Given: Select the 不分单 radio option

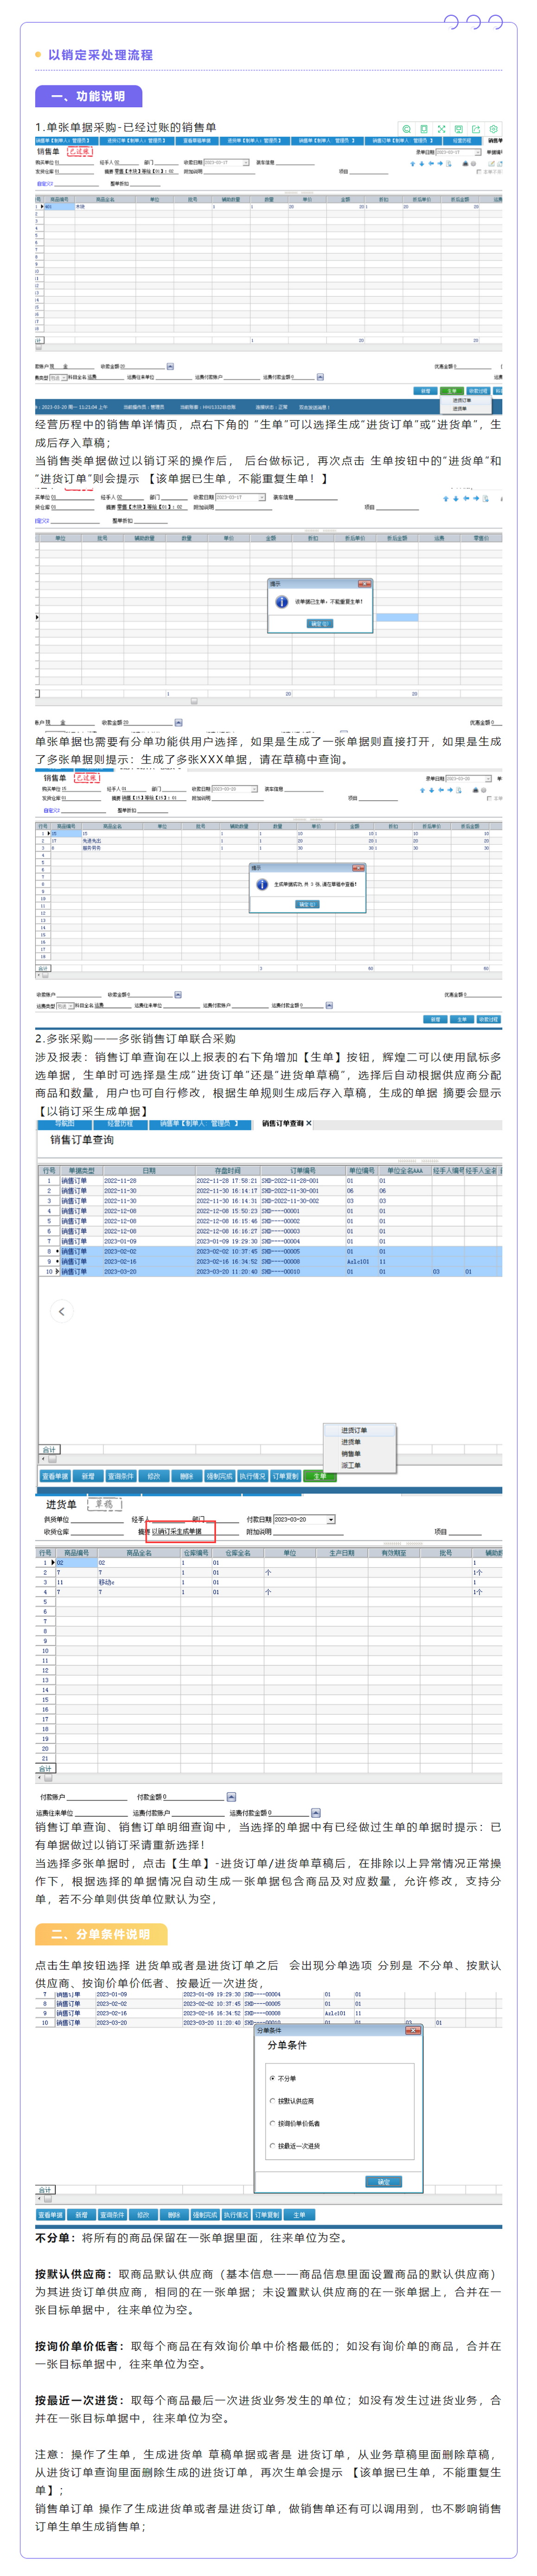Looking at the screenshot, I should click(272, 2078).
